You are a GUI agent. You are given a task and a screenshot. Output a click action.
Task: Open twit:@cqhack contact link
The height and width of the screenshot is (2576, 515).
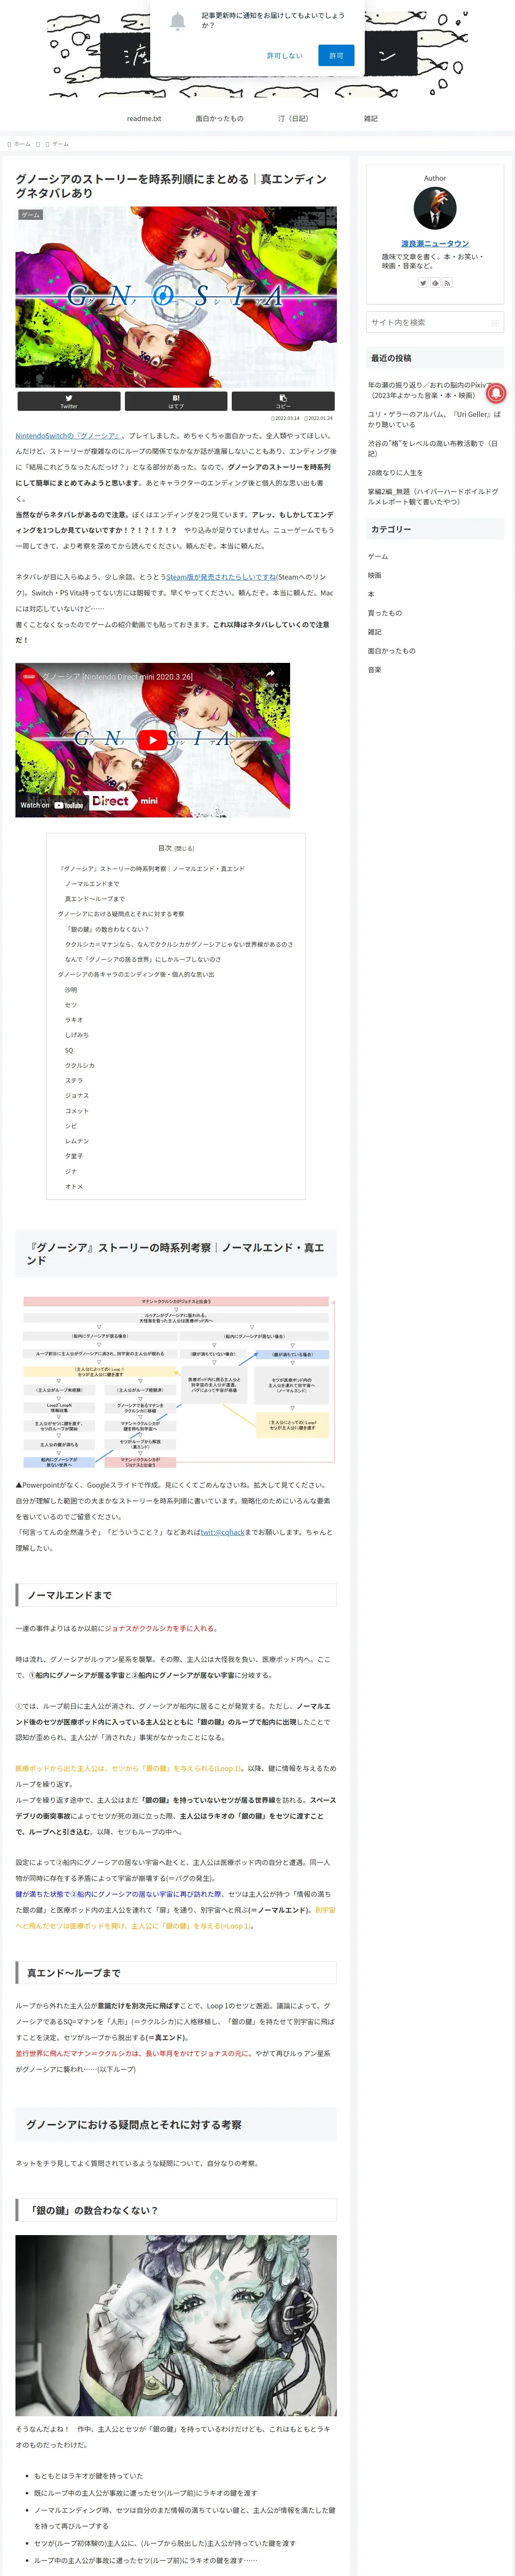[x=222, y=1532]
